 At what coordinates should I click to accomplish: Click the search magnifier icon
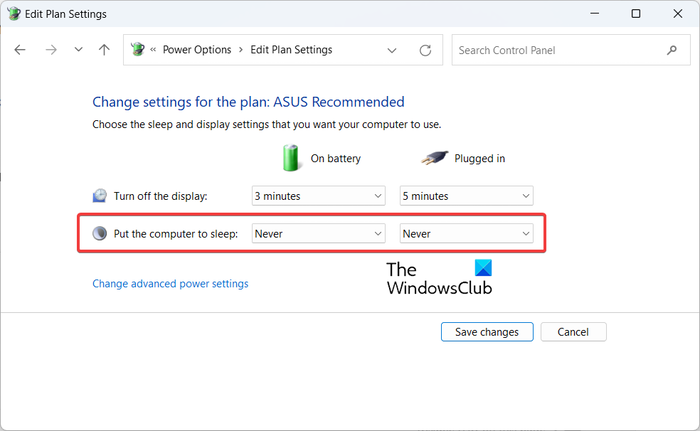click(x=671, y=50)
